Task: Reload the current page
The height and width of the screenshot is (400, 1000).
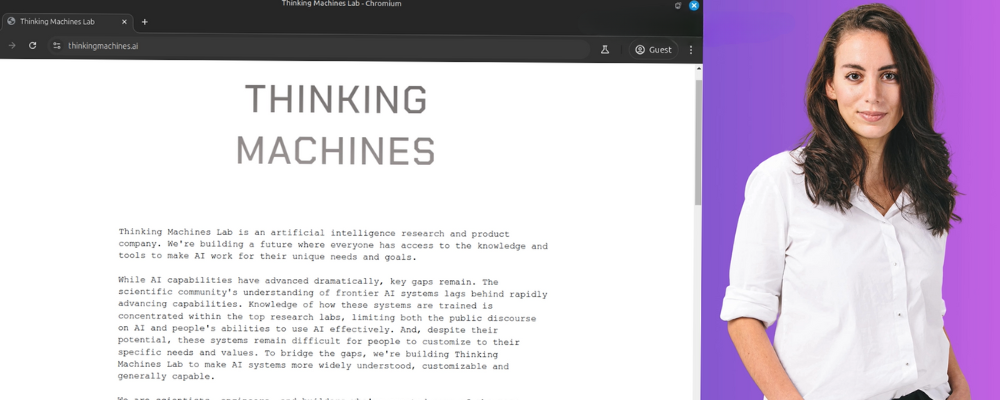Action: point(32,46)
